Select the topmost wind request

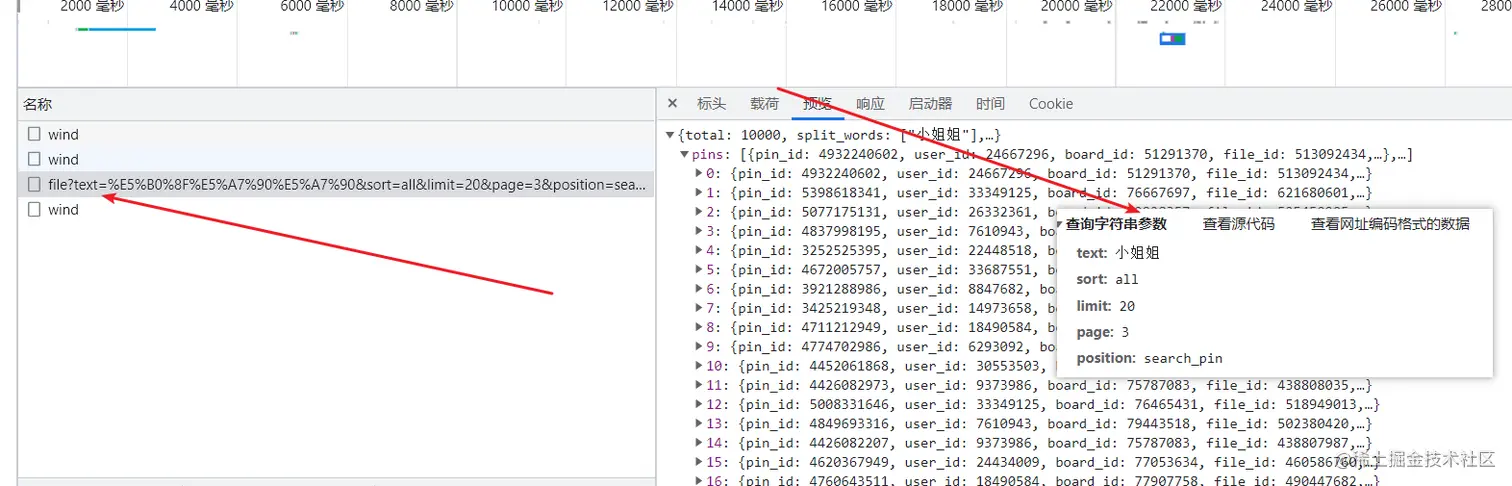tap(336, 134)
